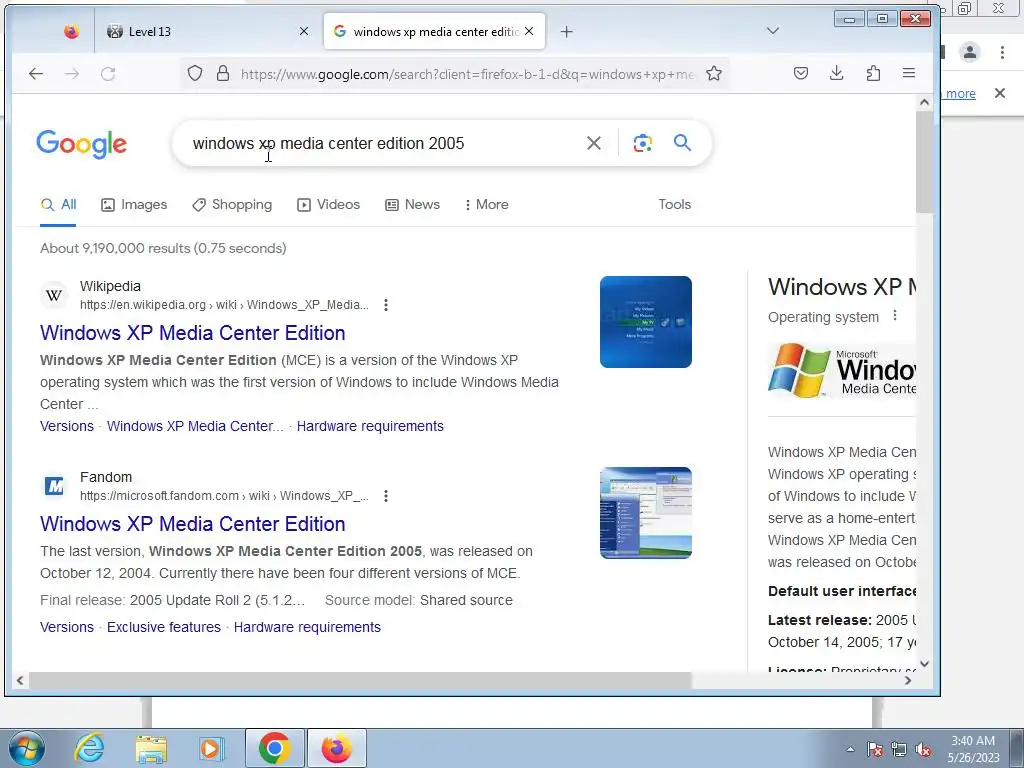Switch to the Shopping results tab

(x=232, y=204)
